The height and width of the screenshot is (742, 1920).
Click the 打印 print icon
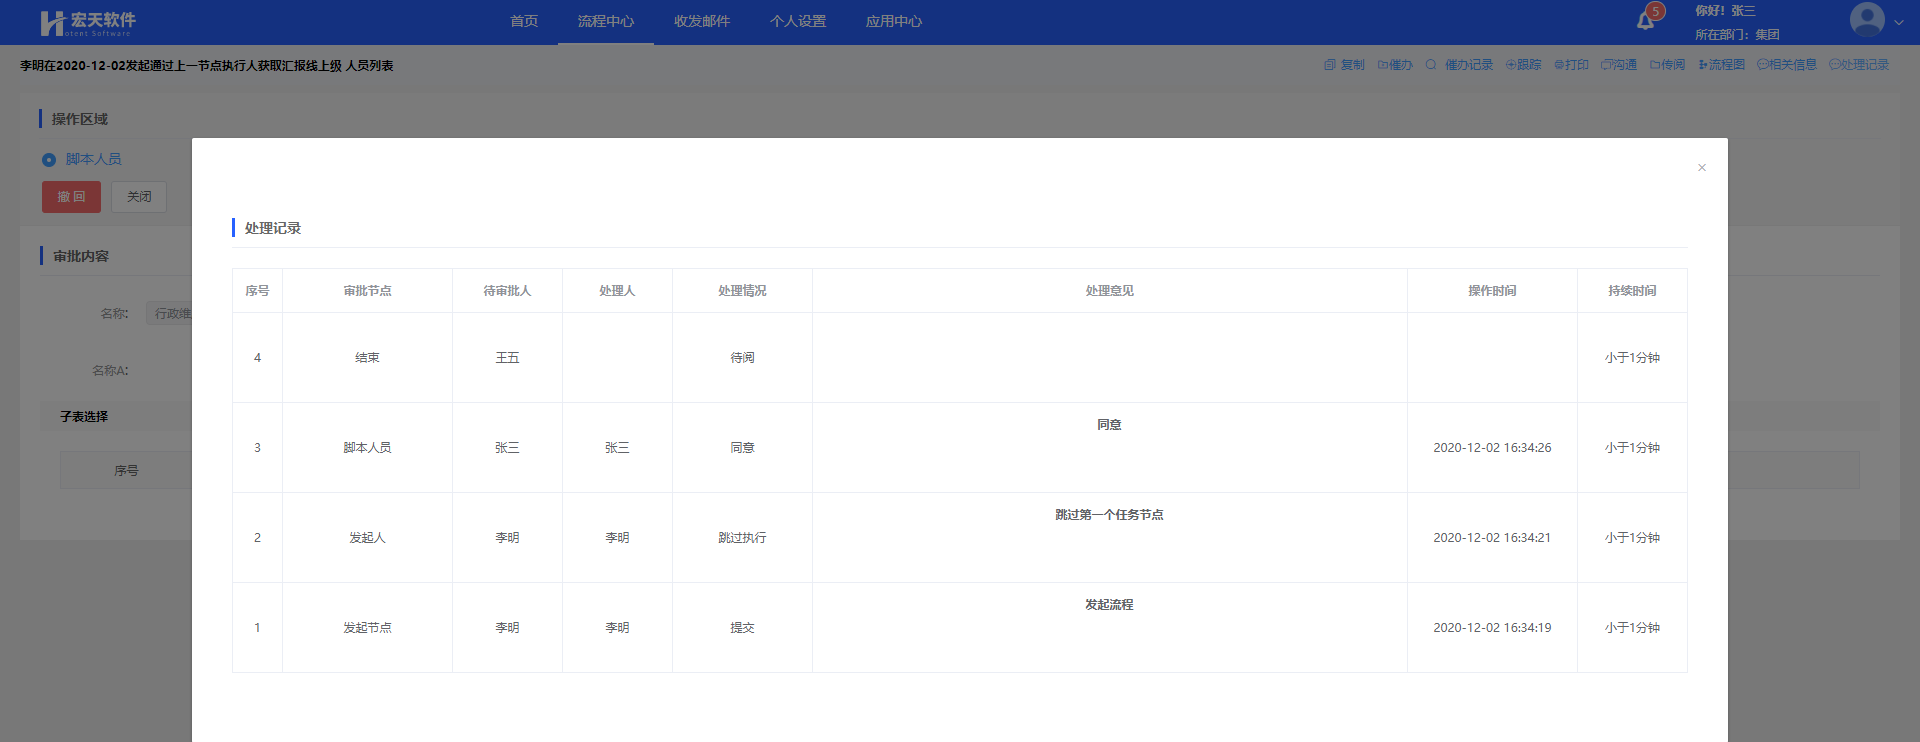coord(1571,65)
